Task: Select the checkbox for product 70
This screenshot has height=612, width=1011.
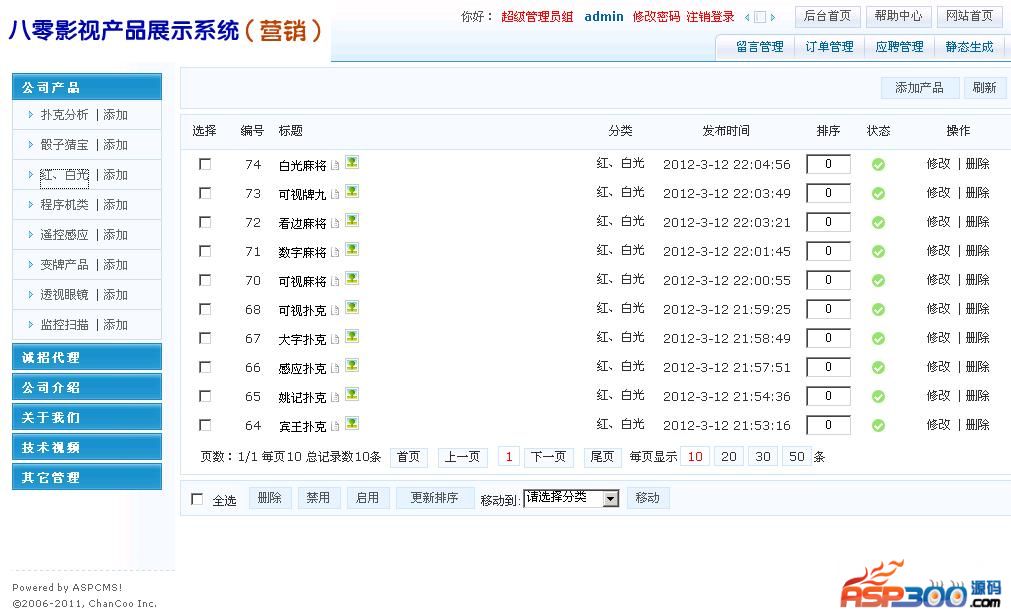Action: point(205,280)
